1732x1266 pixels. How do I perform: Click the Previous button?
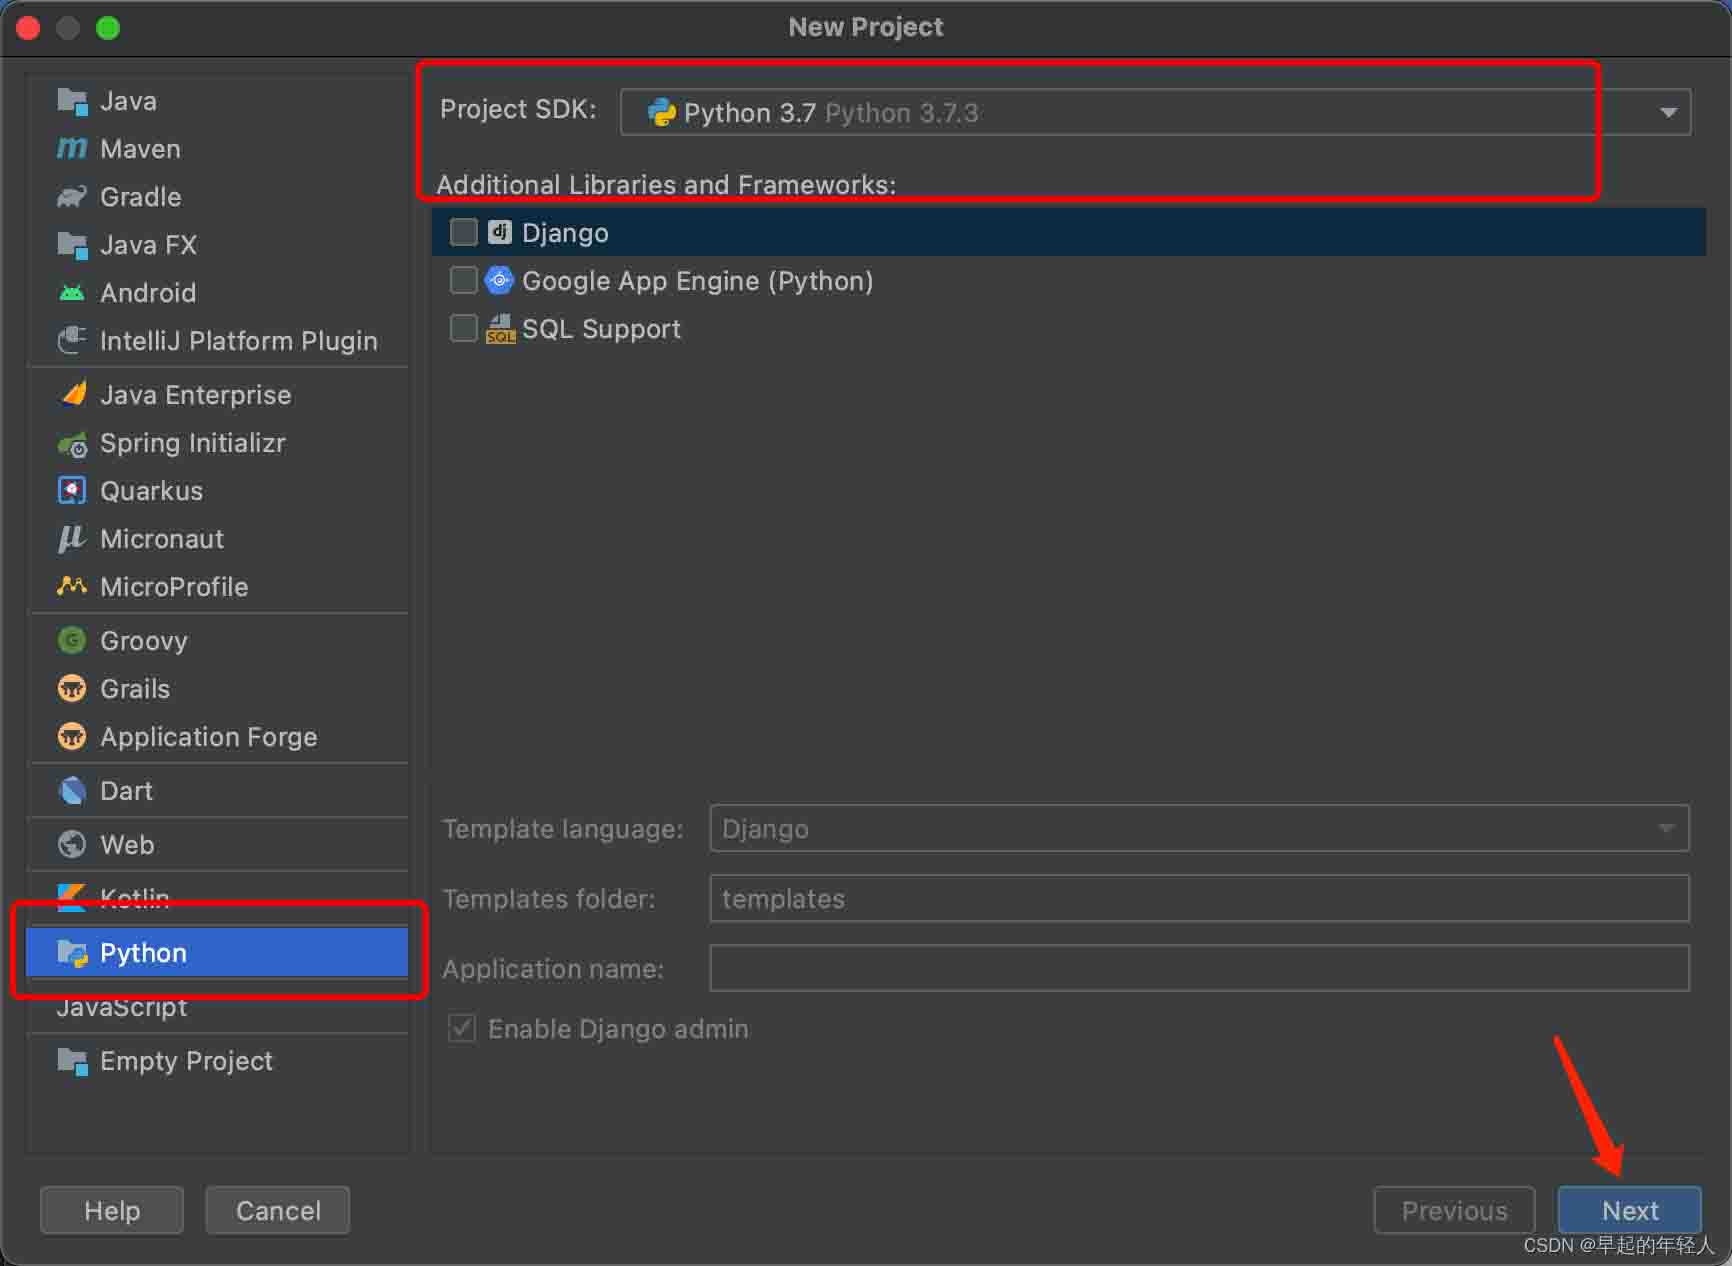[1454, 1211]
